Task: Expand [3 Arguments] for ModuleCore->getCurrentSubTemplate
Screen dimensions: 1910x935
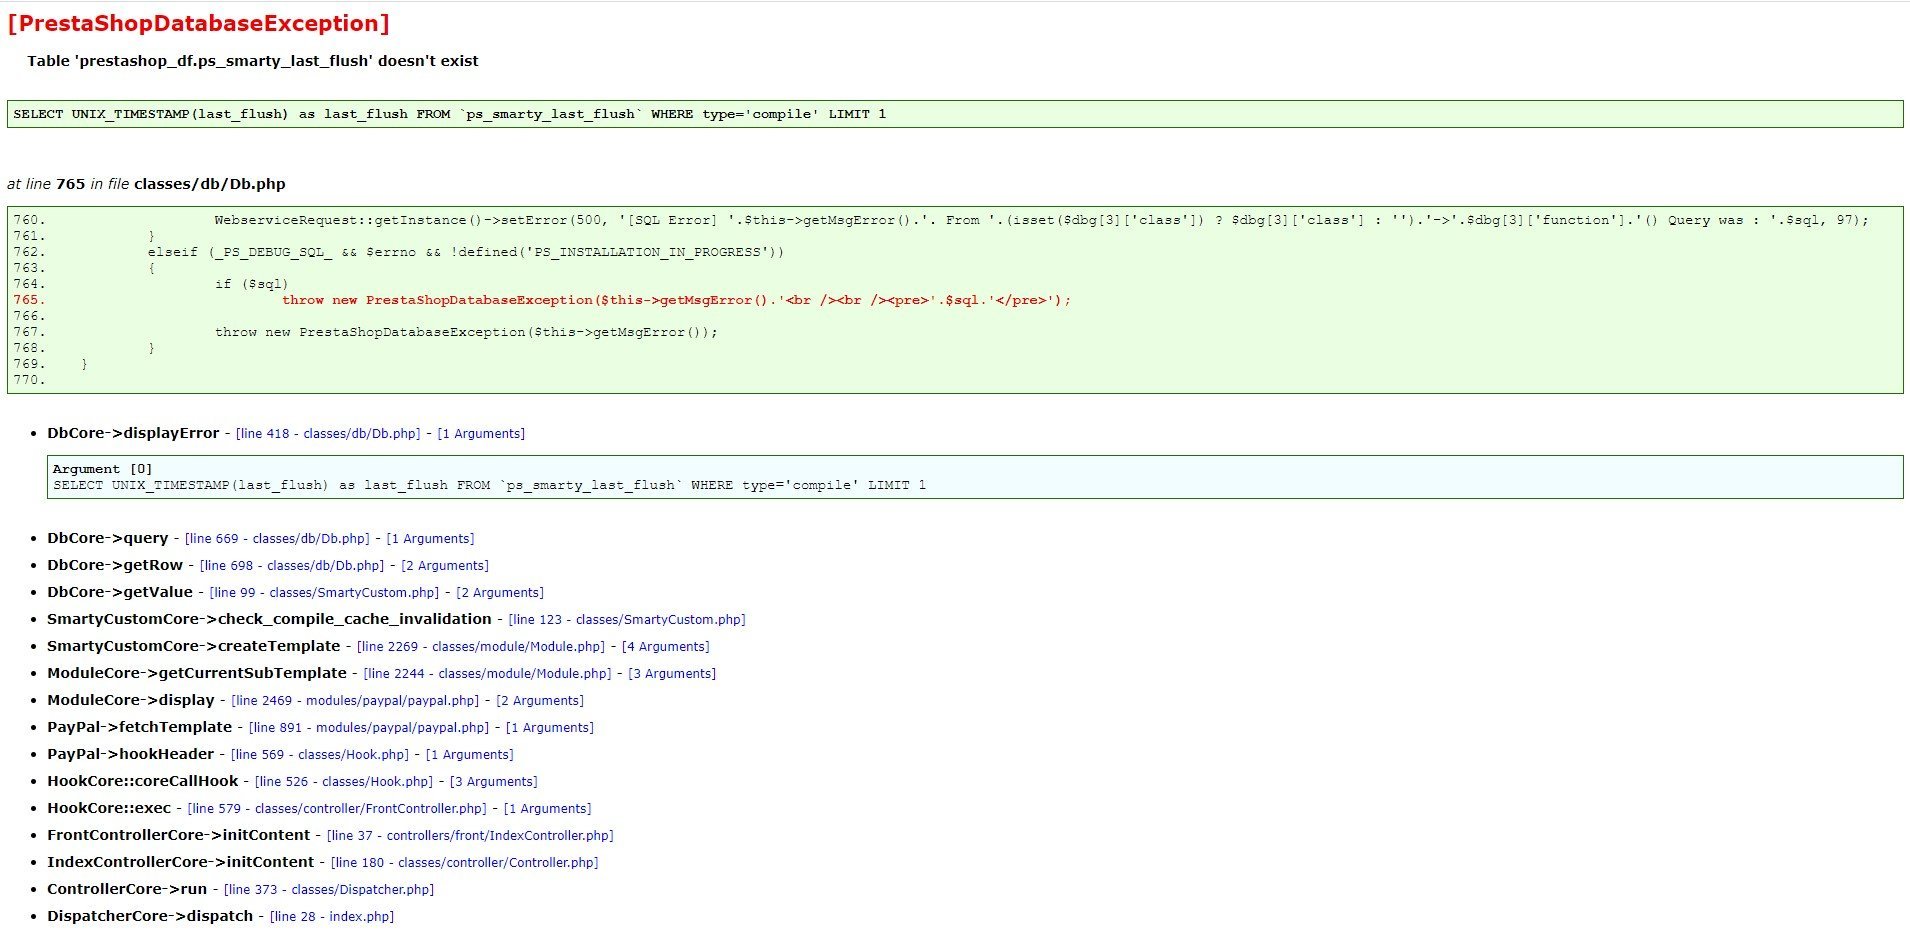Action: point(672,674)
